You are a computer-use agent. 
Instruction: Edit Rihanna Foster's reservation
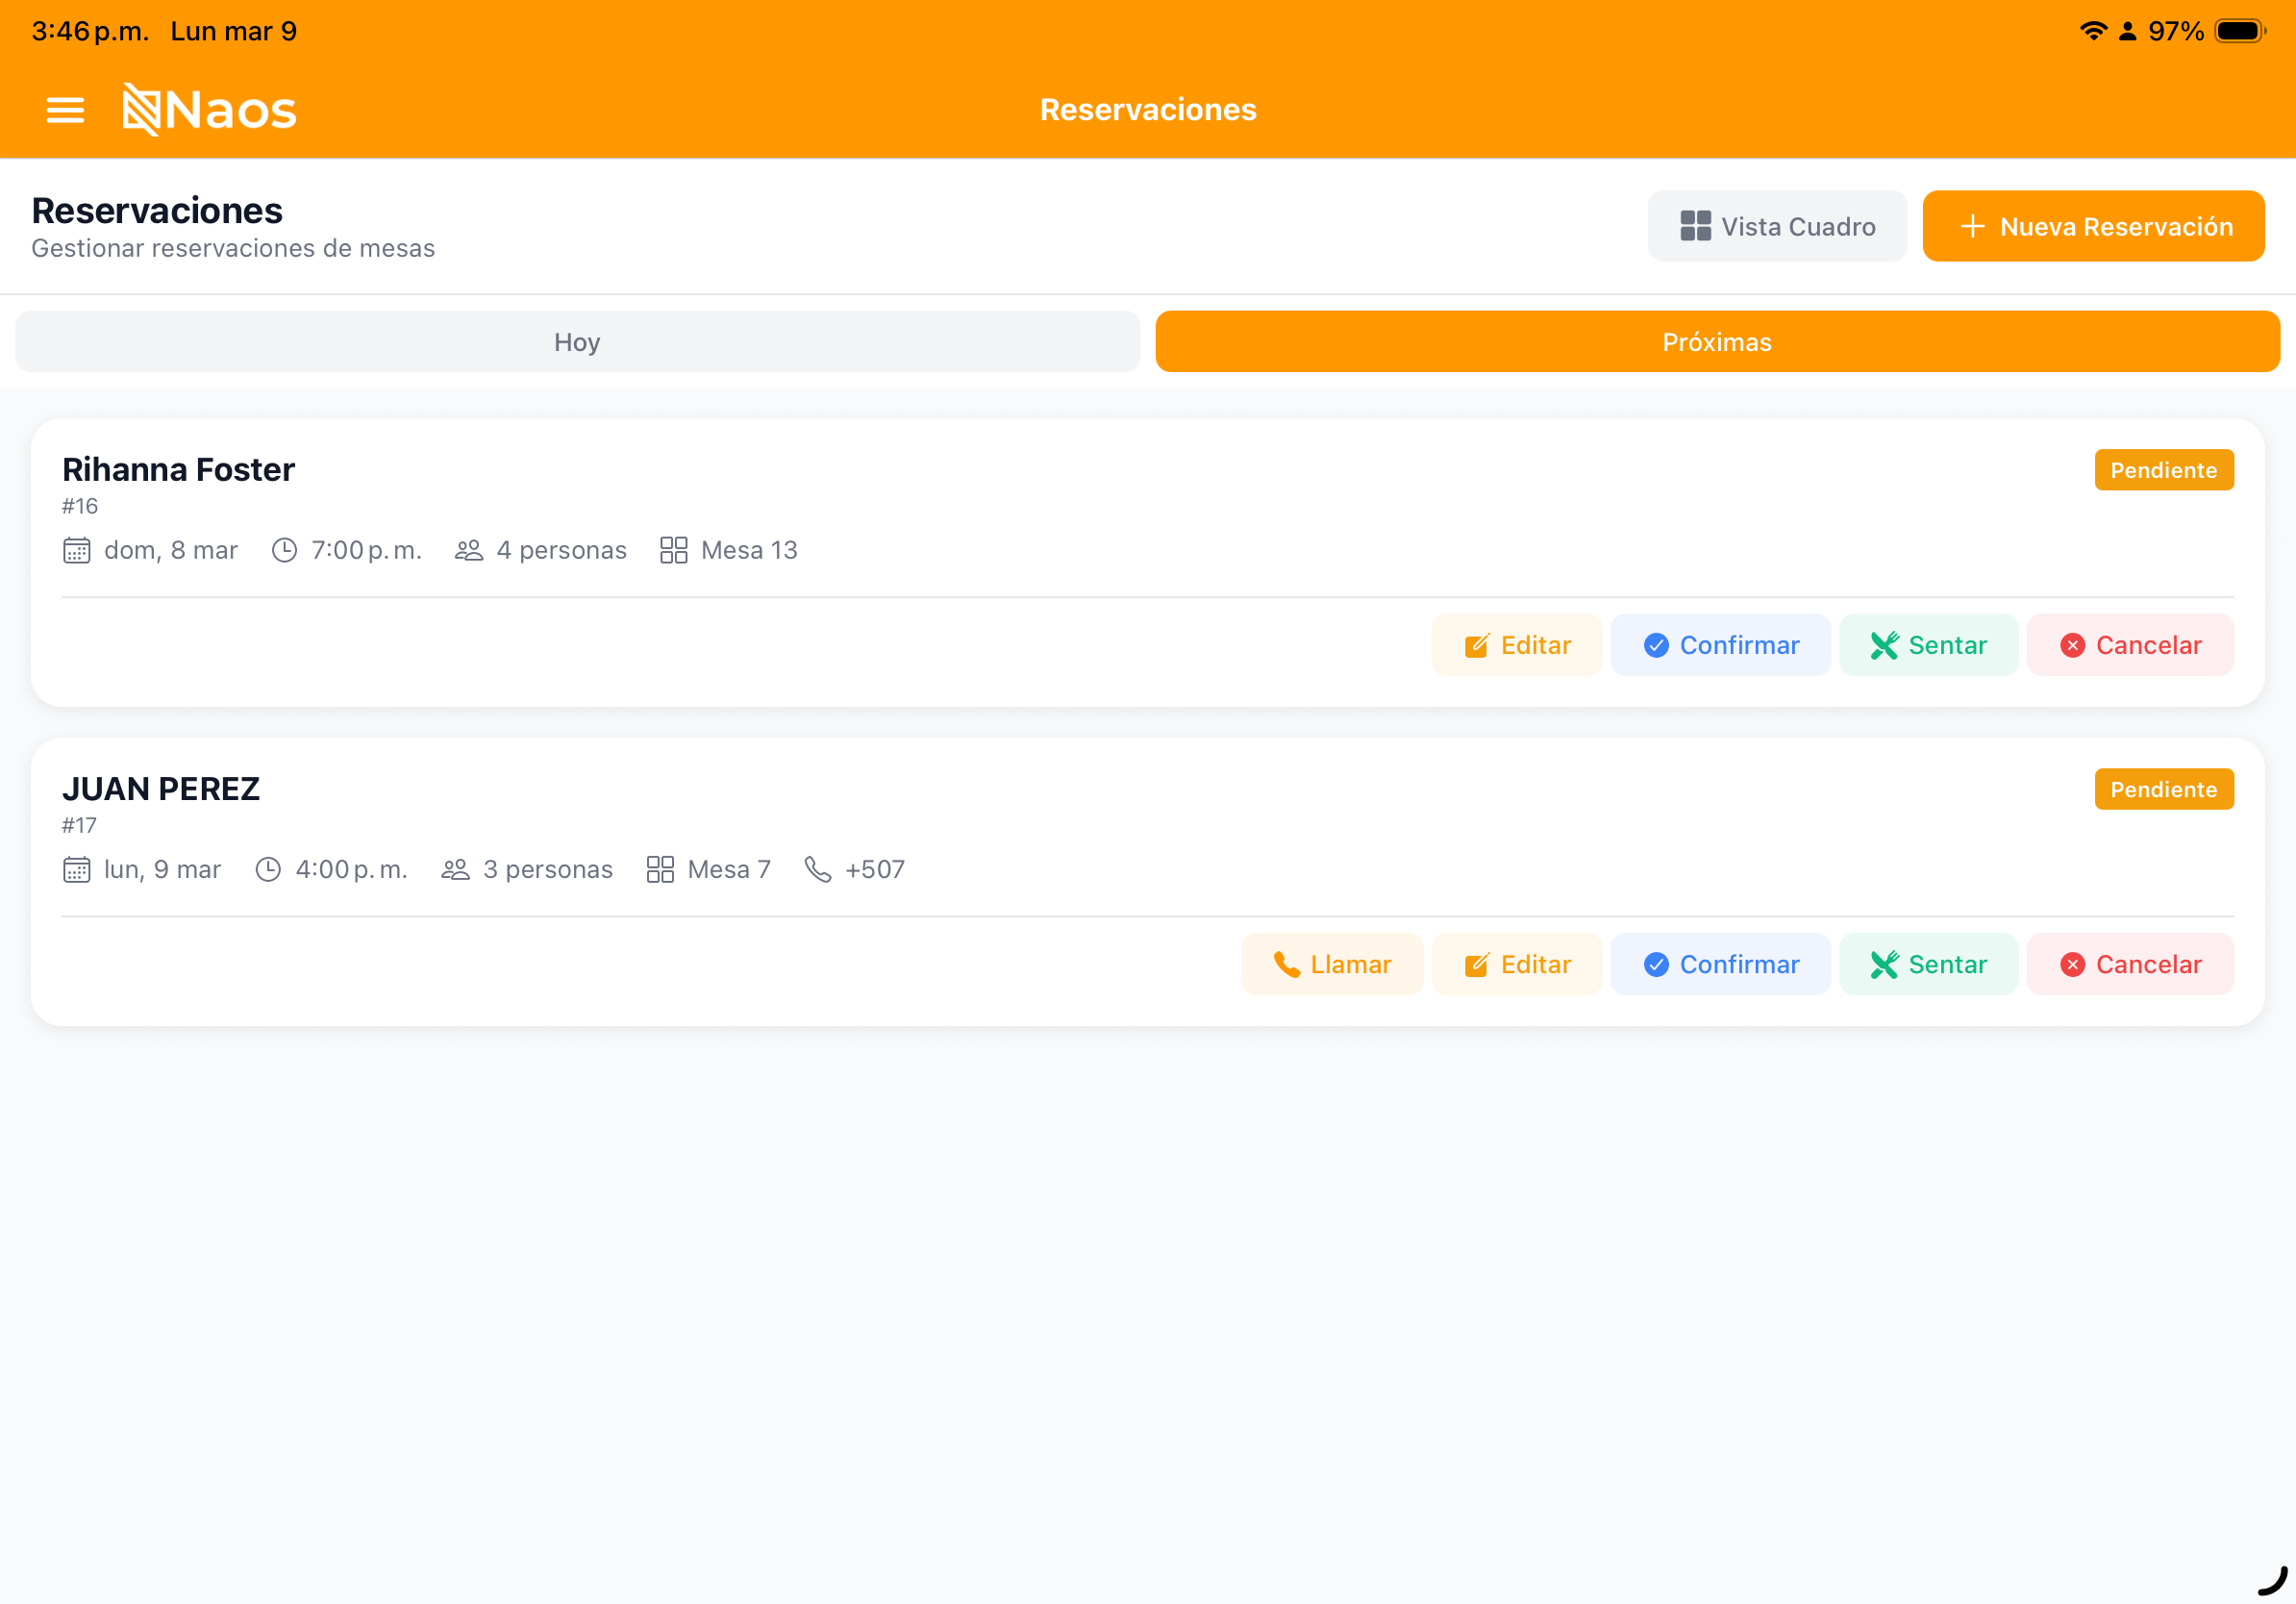(x=1516, y=645)
